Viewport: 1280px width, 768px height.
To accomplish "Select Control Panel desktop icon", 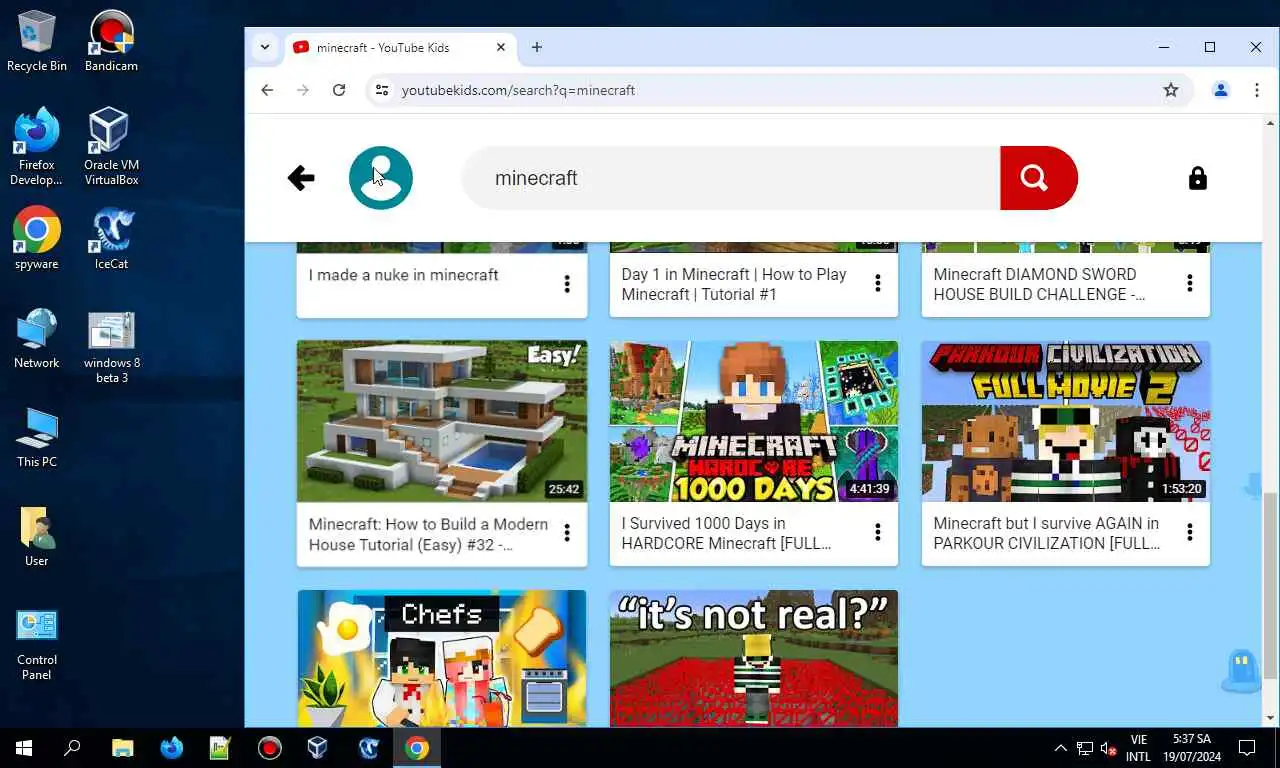I will click(37, 643).
